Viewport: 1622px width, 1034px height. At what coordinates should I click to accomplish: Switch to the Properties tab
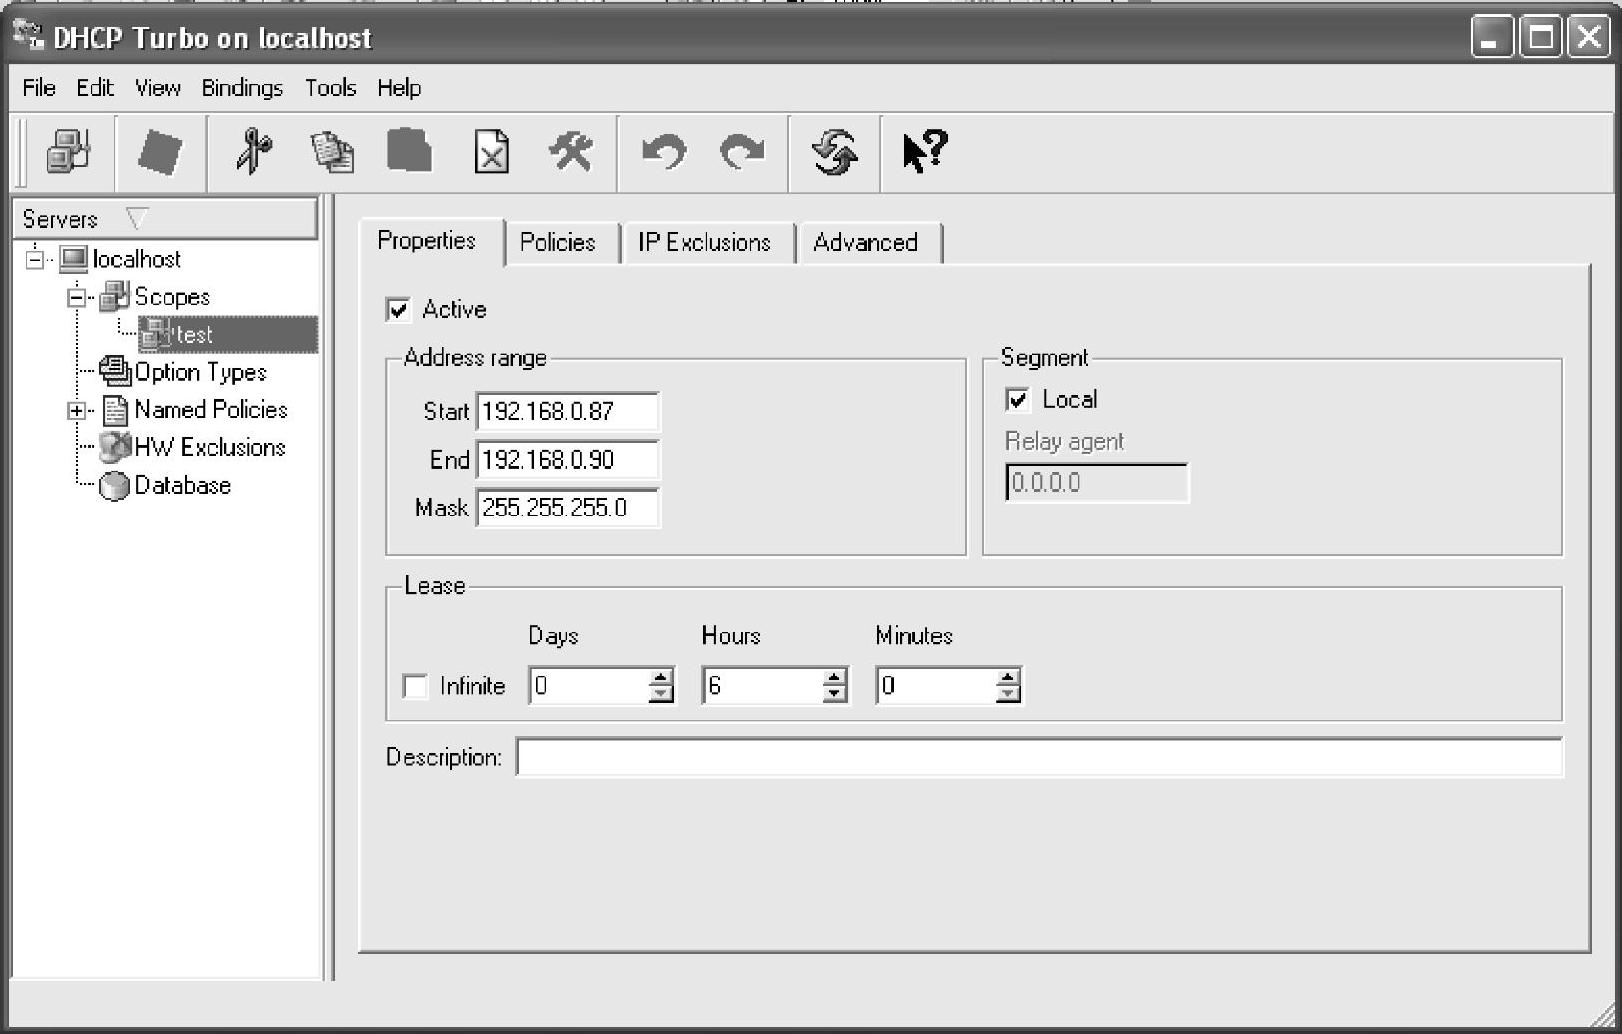point(430,241)
